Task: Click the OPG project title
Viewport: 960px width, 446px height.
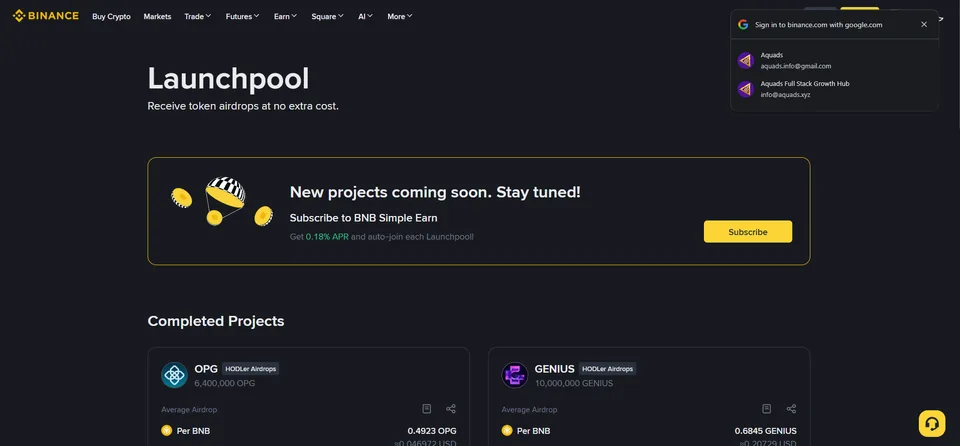Action: pyautogui.click(x=206, y=369)
